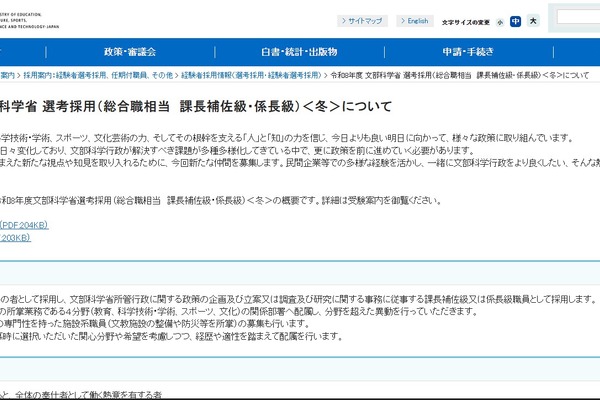Click paragraph mentioning 受験案内を御覧ください

click(221, 201)
